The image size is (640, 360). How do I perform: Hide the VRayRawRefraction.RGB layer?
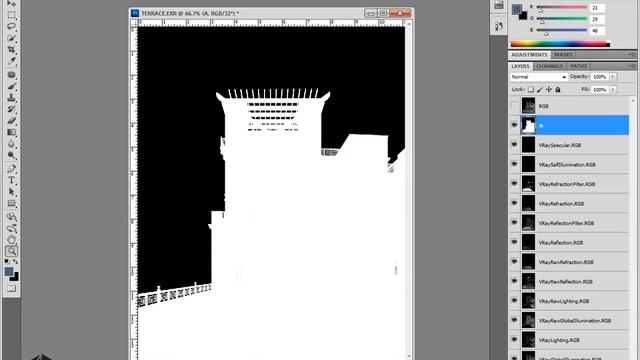(x=514, y=262)
